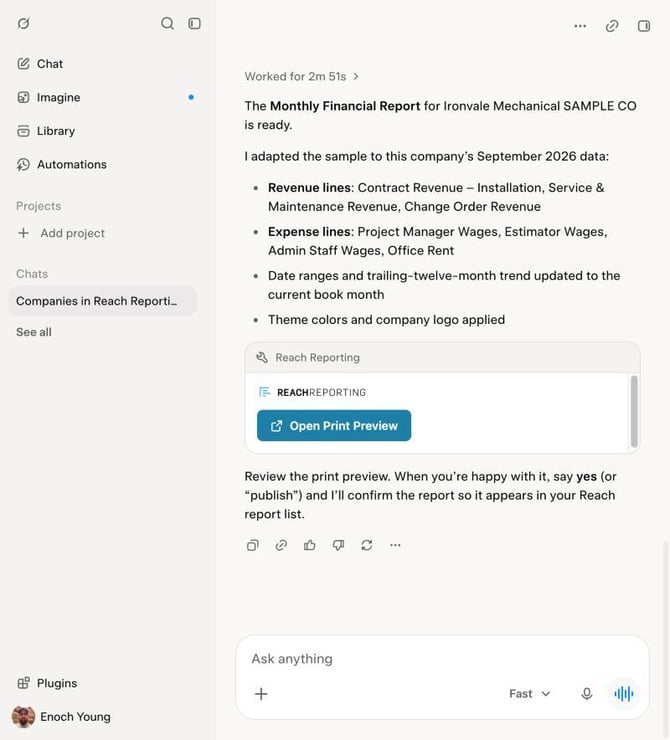Click the Reach Reporting card scrollbar
Image resolution: width=670 pixels, height=740 pixels.
pos(634,411)
